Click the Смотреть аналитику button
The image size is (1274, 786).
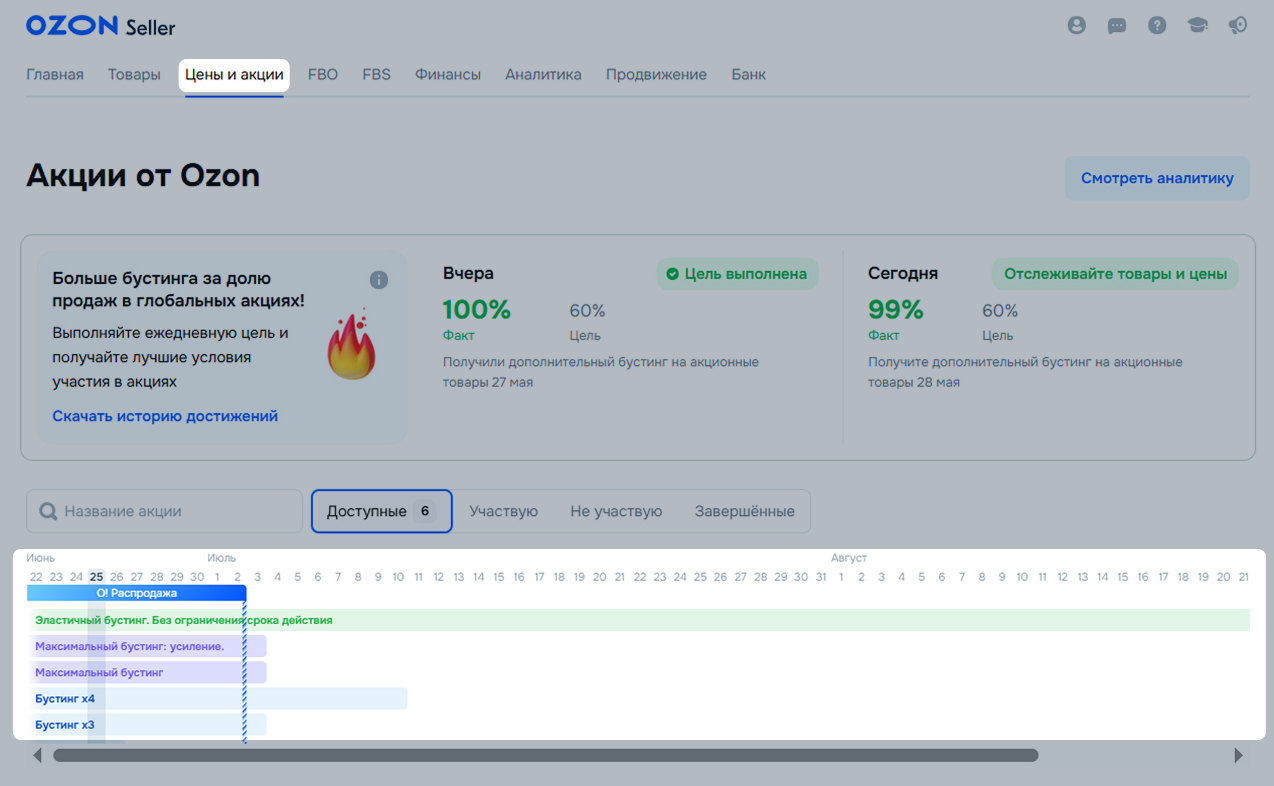(1157, 179)
